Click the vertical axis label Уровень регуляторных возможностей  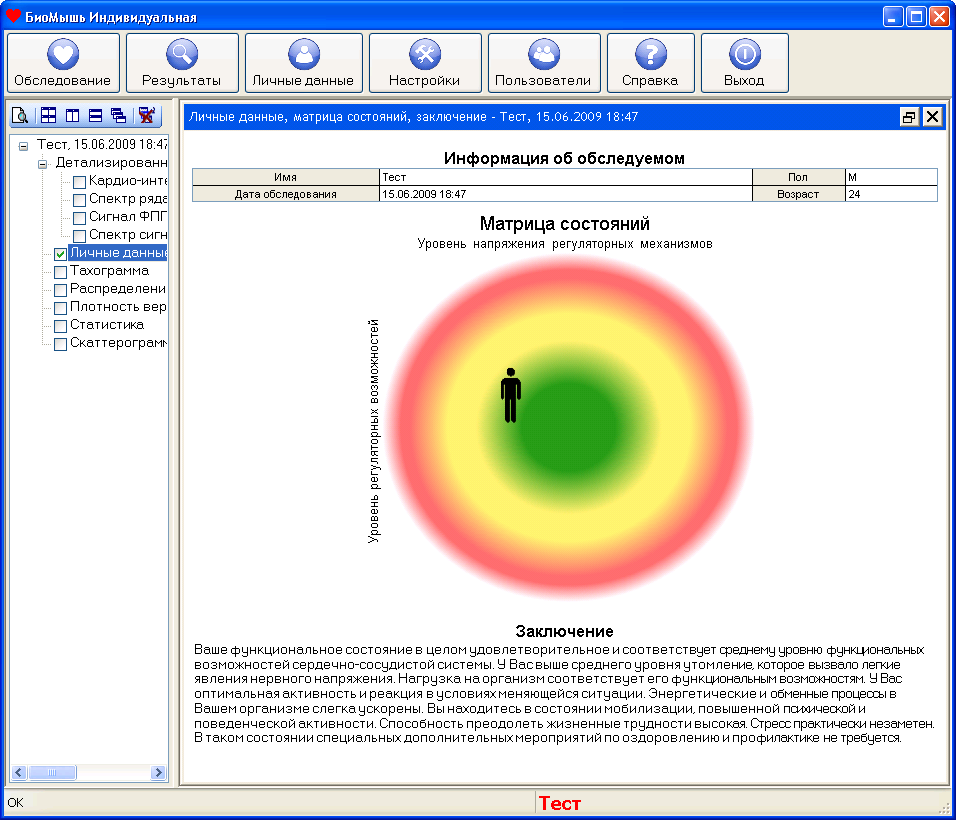tap(373, 431)
